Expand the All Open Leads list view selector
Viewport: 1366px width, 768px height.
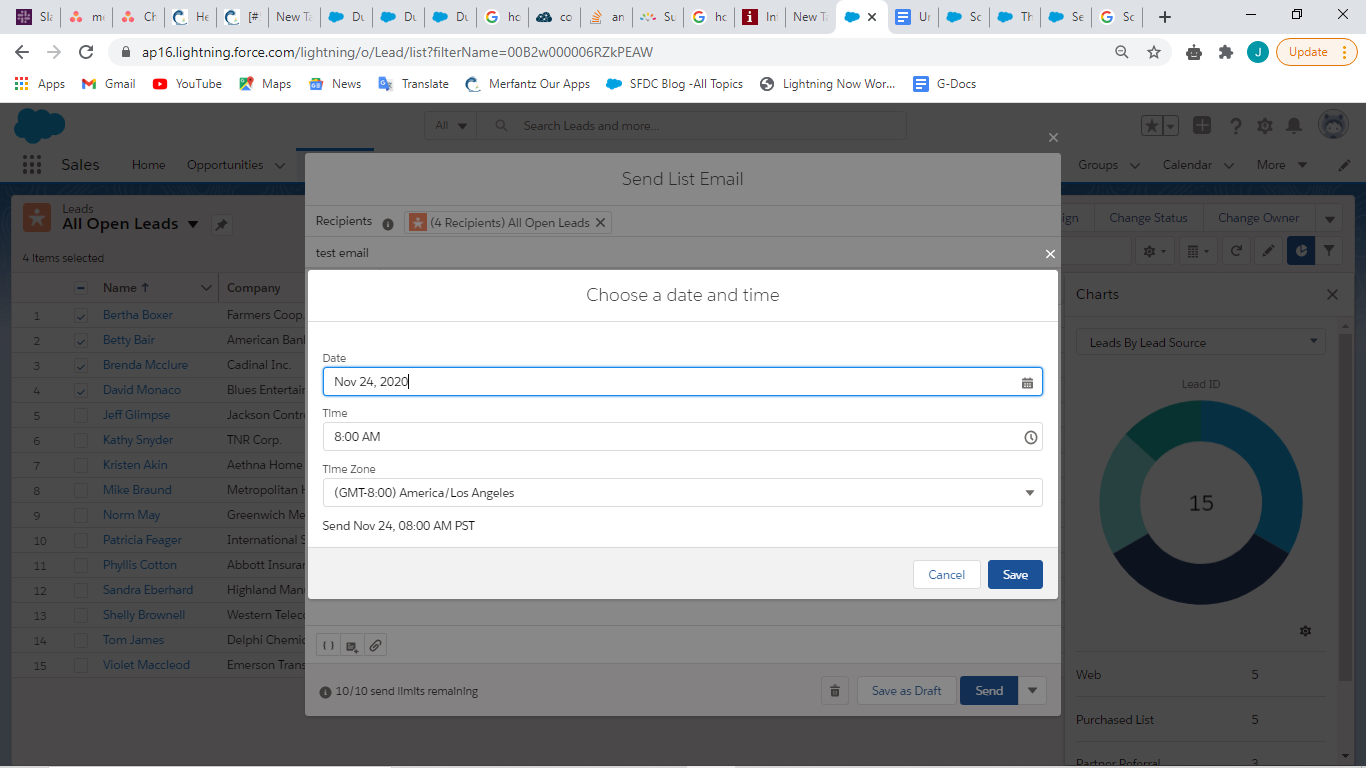tap(193, 225)
